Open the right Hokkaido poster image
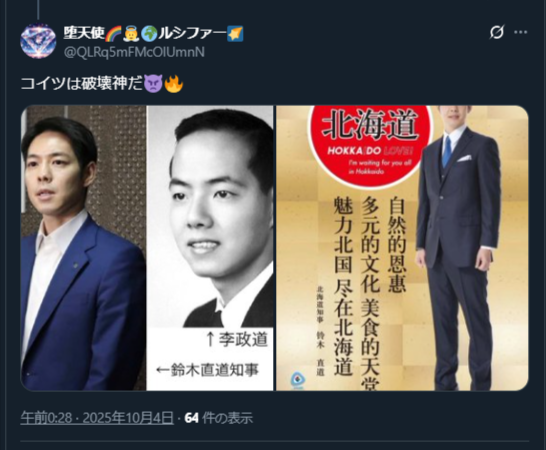 click(x=402, y=248)
